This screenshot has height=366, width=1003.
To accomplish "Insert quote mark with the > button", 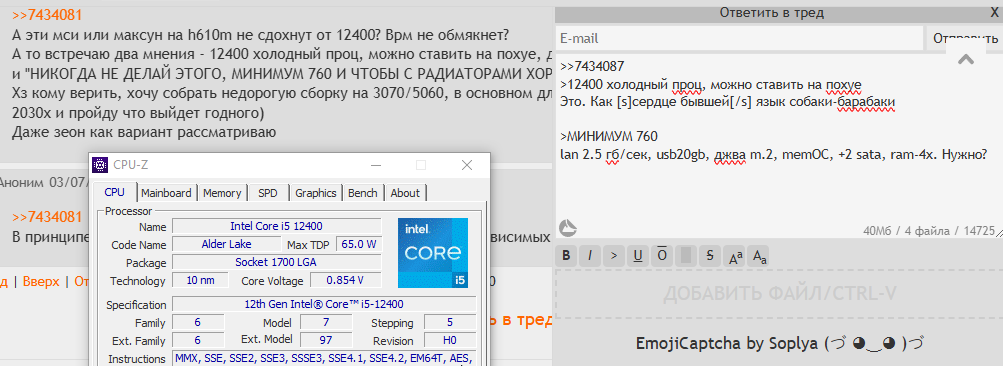I will (613, 256).
